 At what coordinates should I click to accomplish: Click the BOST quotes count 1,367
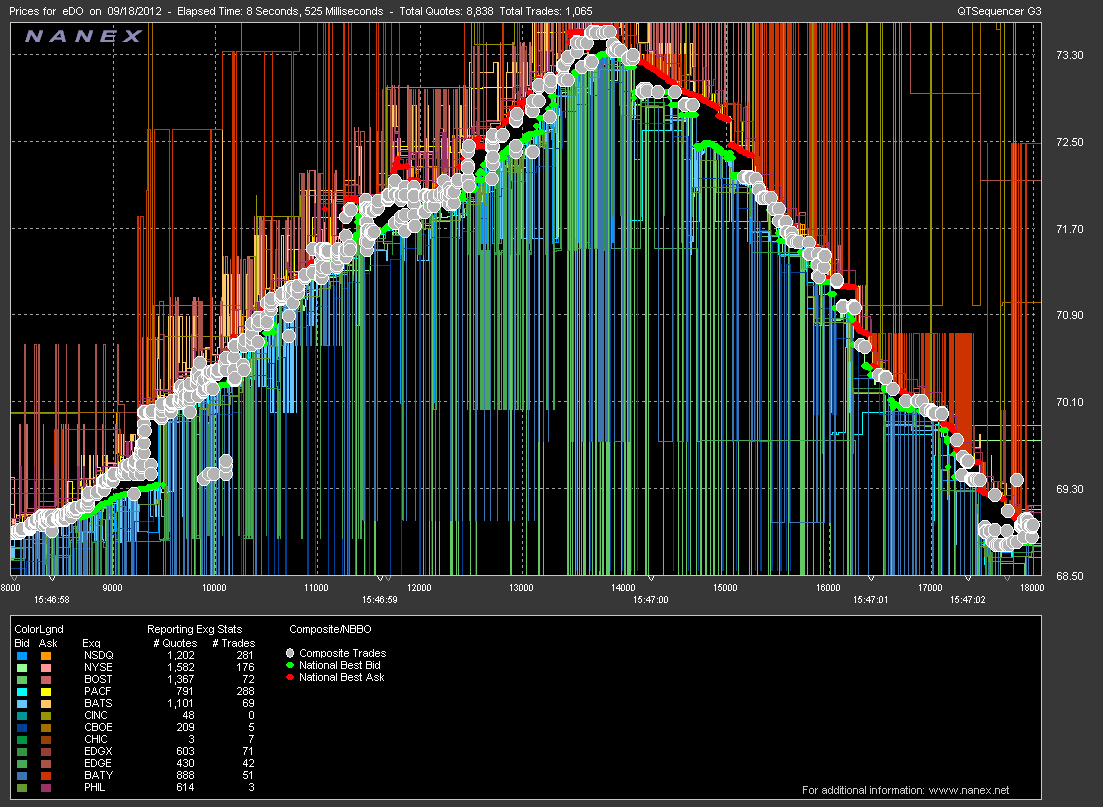(x=180, y=679)
